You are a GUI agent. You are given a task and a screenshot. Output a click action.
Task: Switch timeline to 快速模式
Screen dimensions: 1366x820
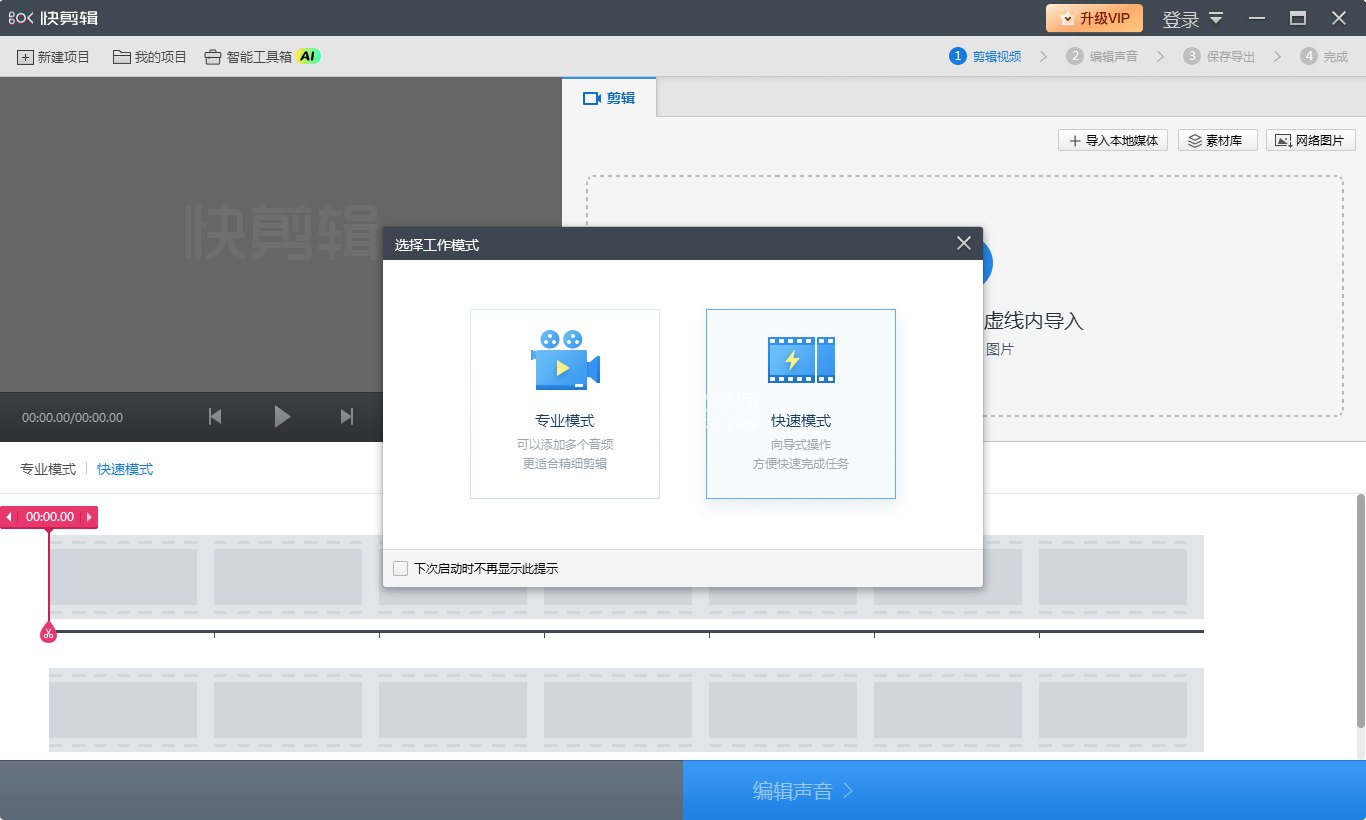(125, 469)
